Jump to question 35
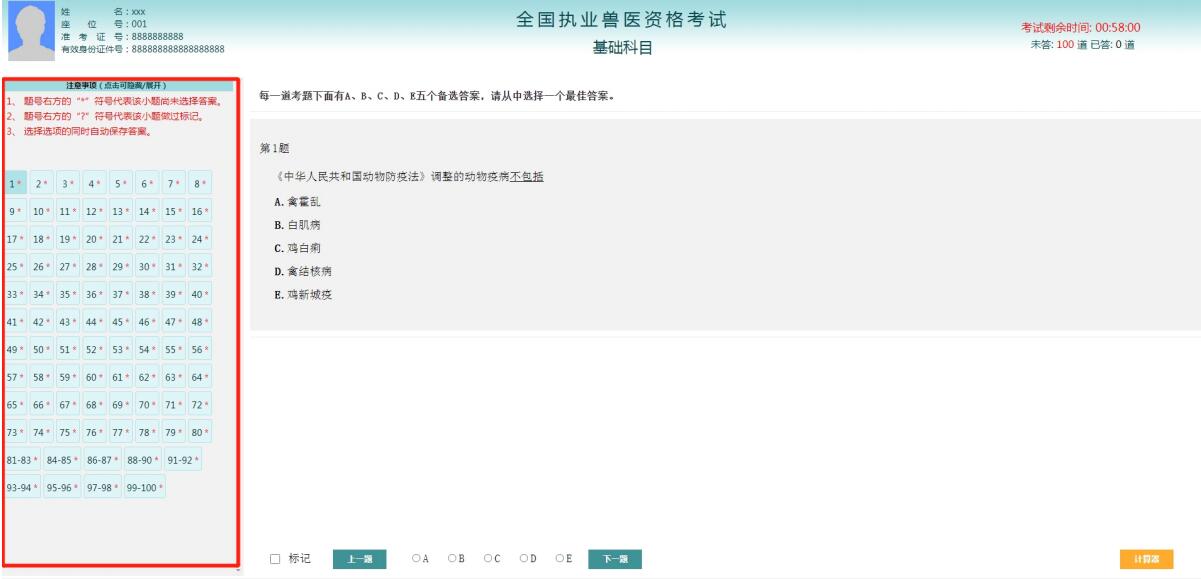The image size is (1201, 579). [x=68, y=294]
